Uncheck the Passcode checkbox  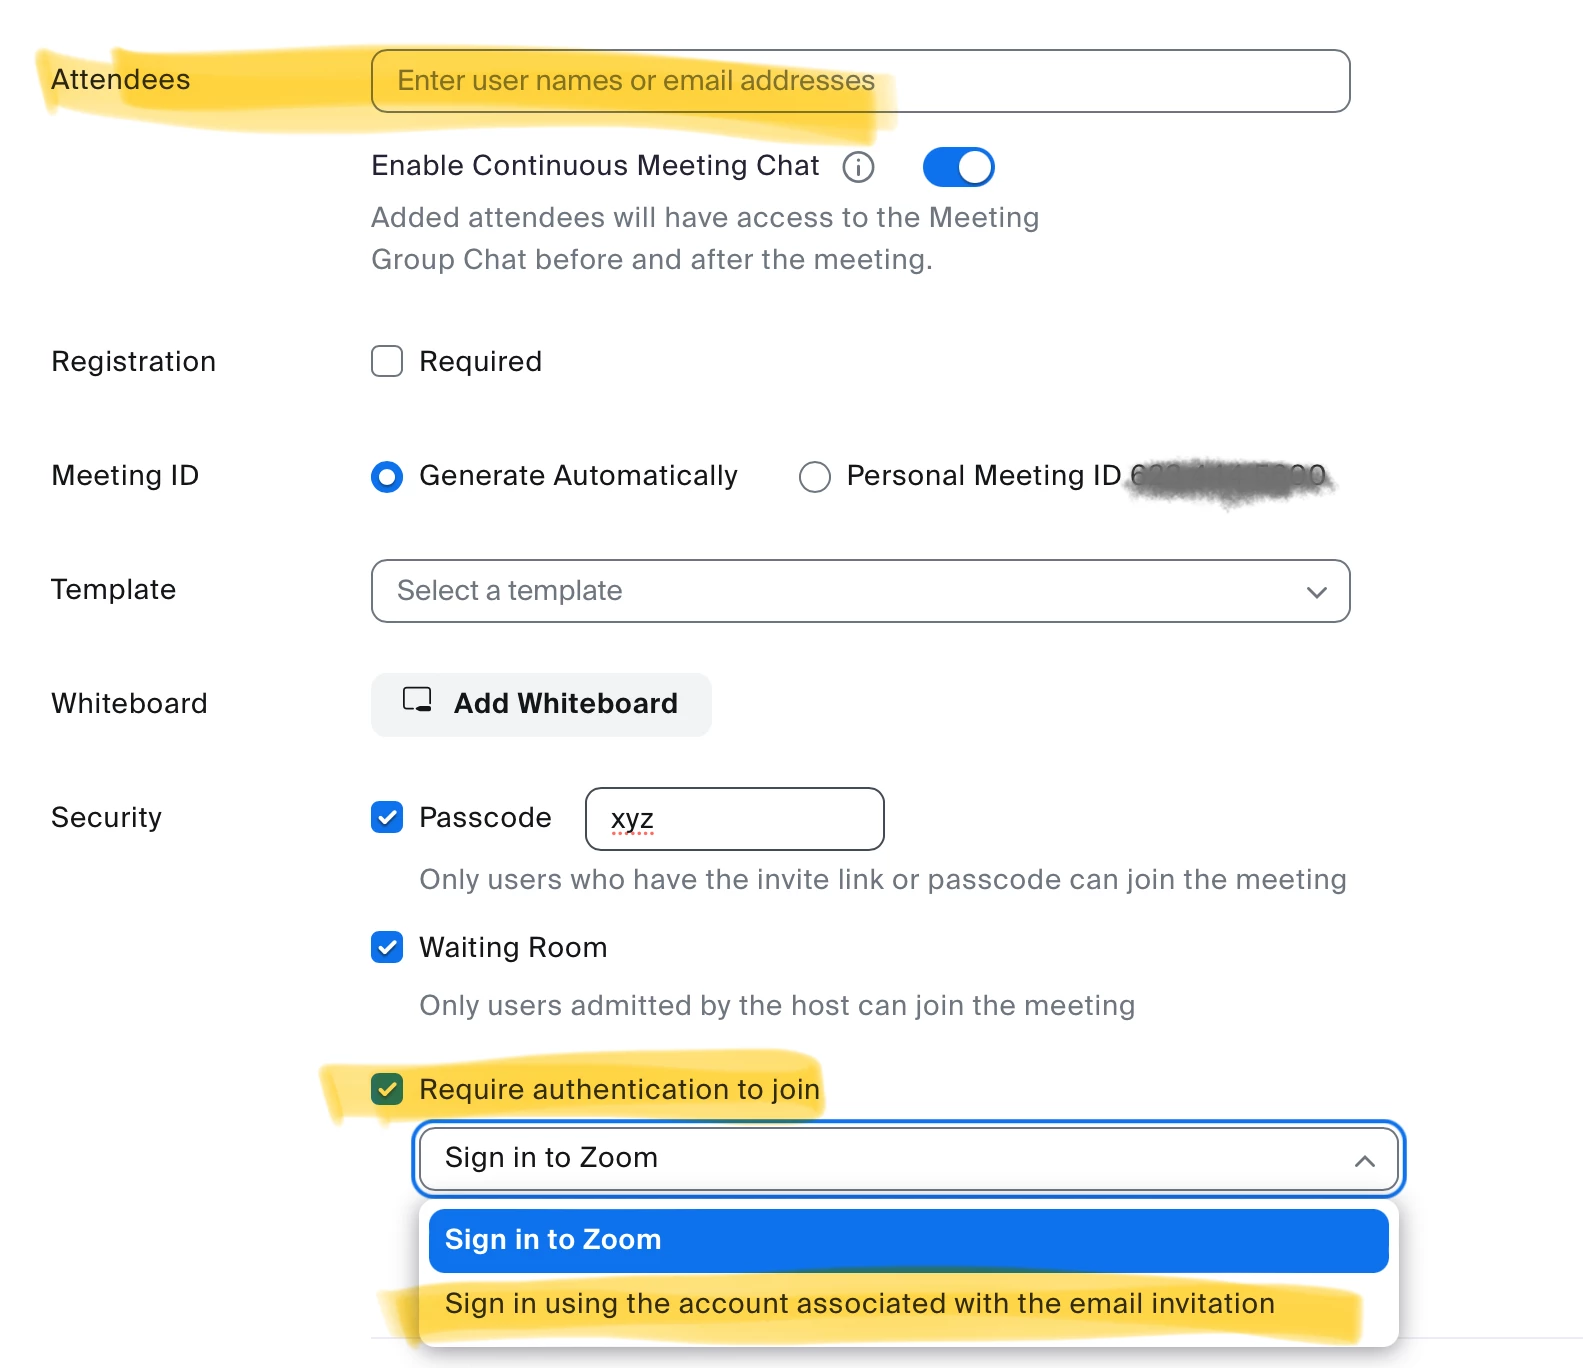coord(387,817)
